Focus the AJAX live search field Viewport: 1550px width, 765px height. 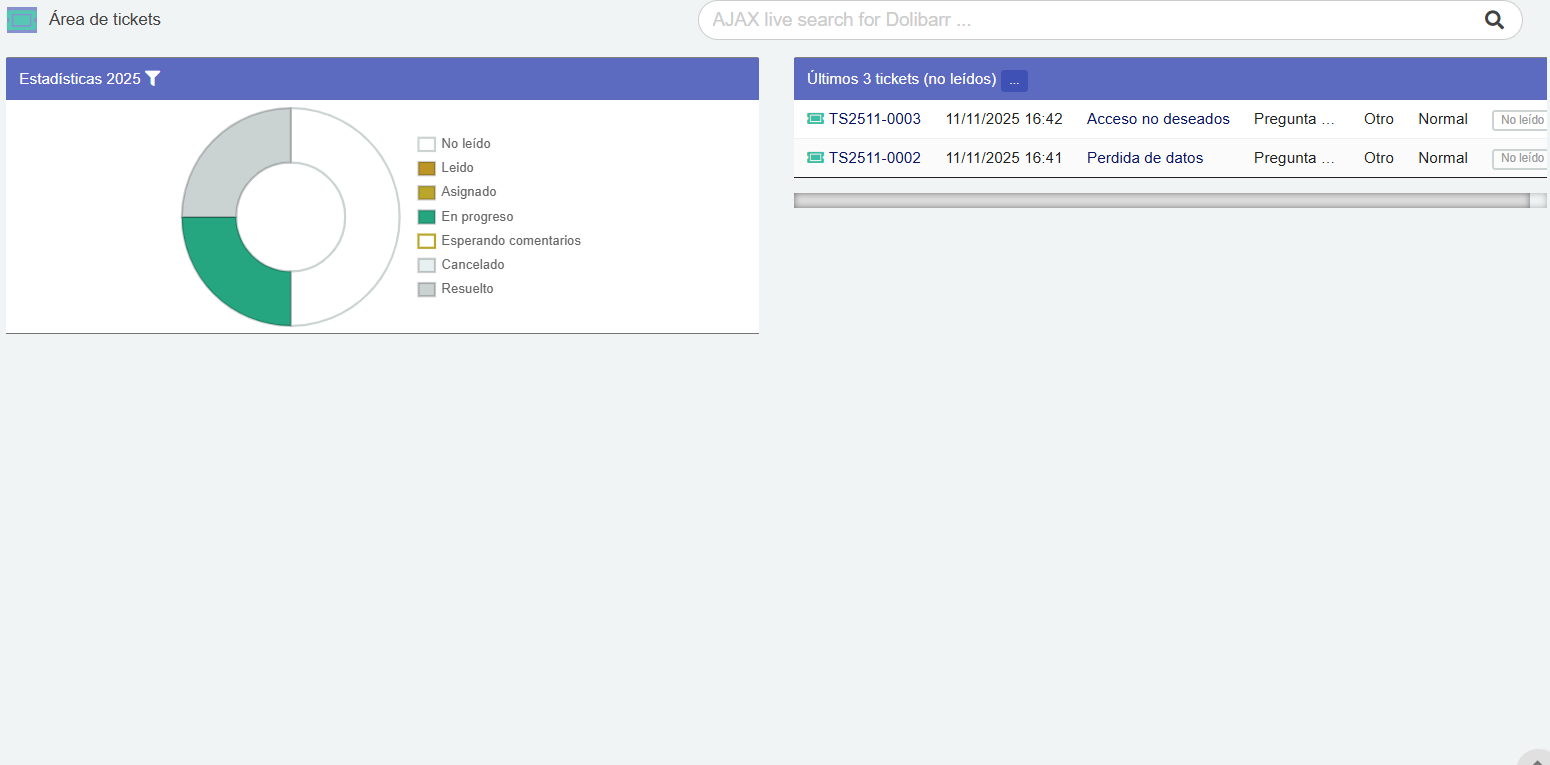(x=1090, y=20)
